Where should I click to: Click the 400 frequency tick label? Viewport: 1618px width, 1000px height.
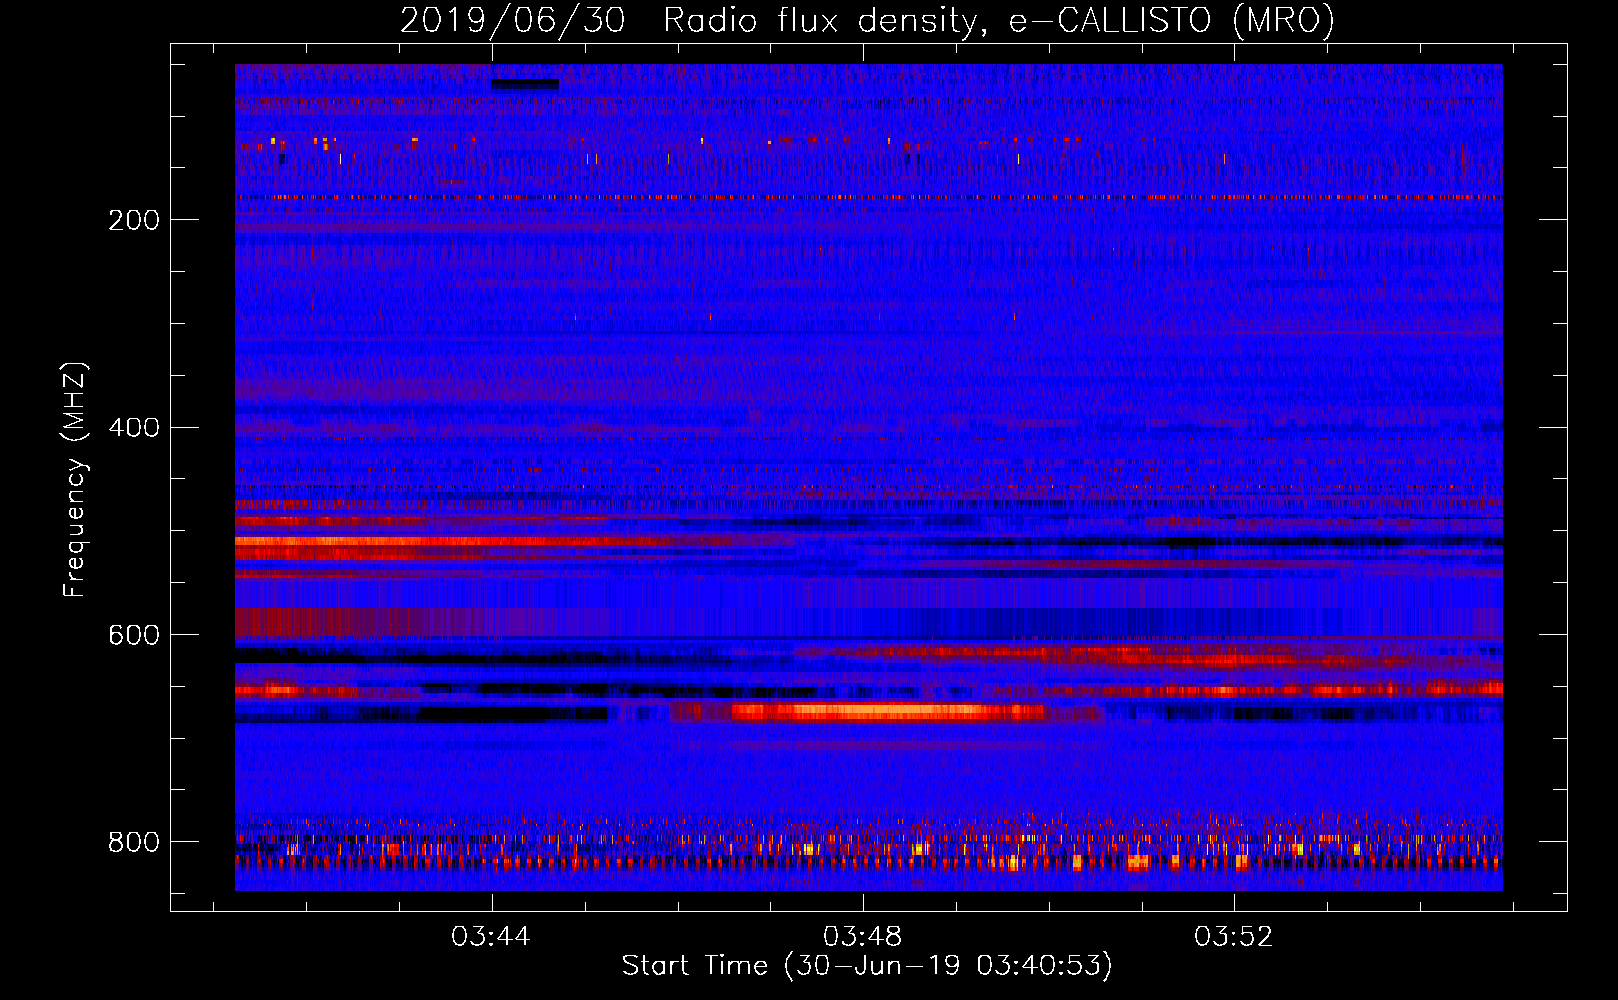tap(134, 428)
